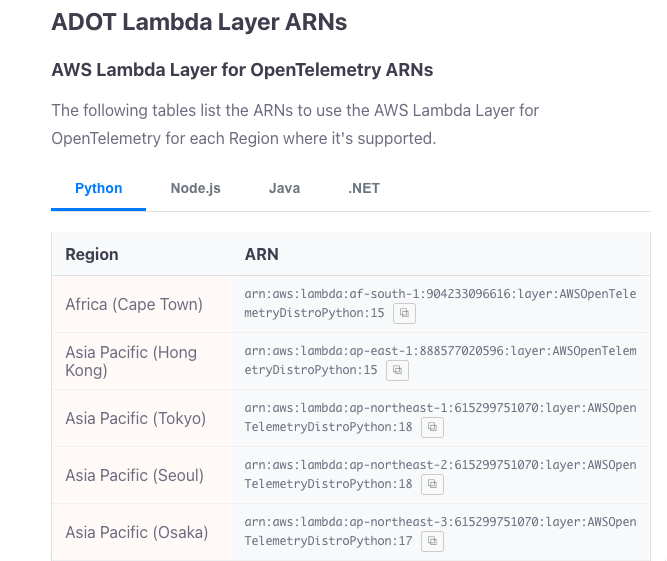Screen dimensions: 667x561
Task: Copy the Asia Pacific (Osaka) ARN
Action: [432, 541]
